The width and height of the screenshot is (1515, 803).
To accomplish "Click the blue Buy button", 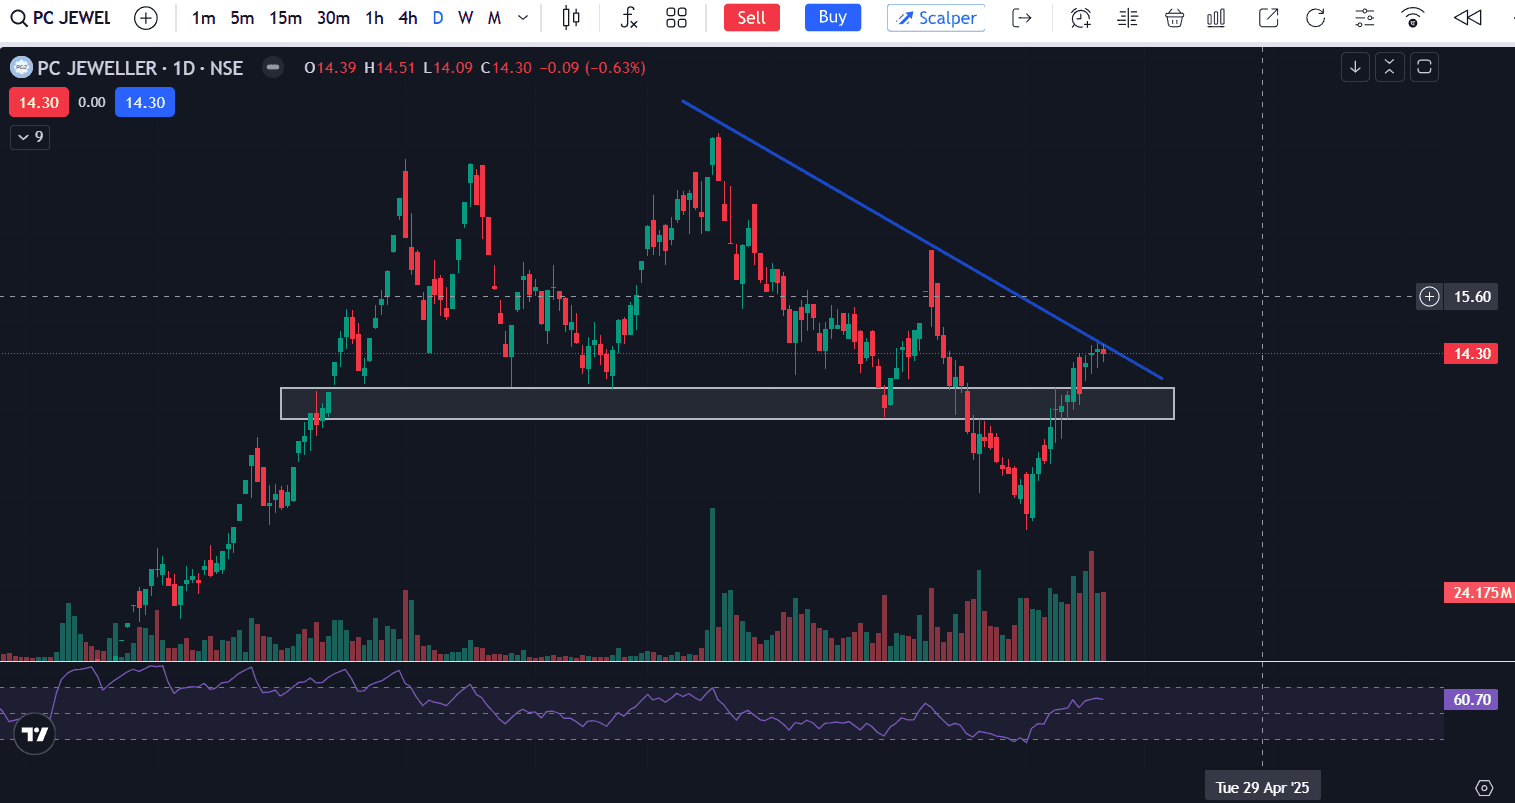I will pyautogui.click(x=833, y=17).
